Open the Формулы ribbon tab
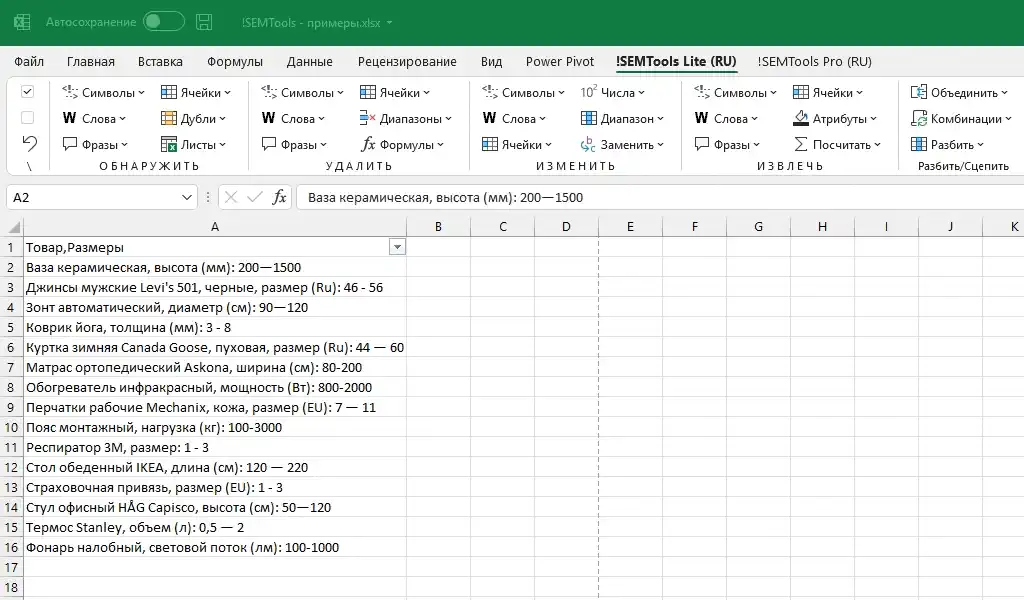This screenshot has height=600, width=1024. coord(234,61)
